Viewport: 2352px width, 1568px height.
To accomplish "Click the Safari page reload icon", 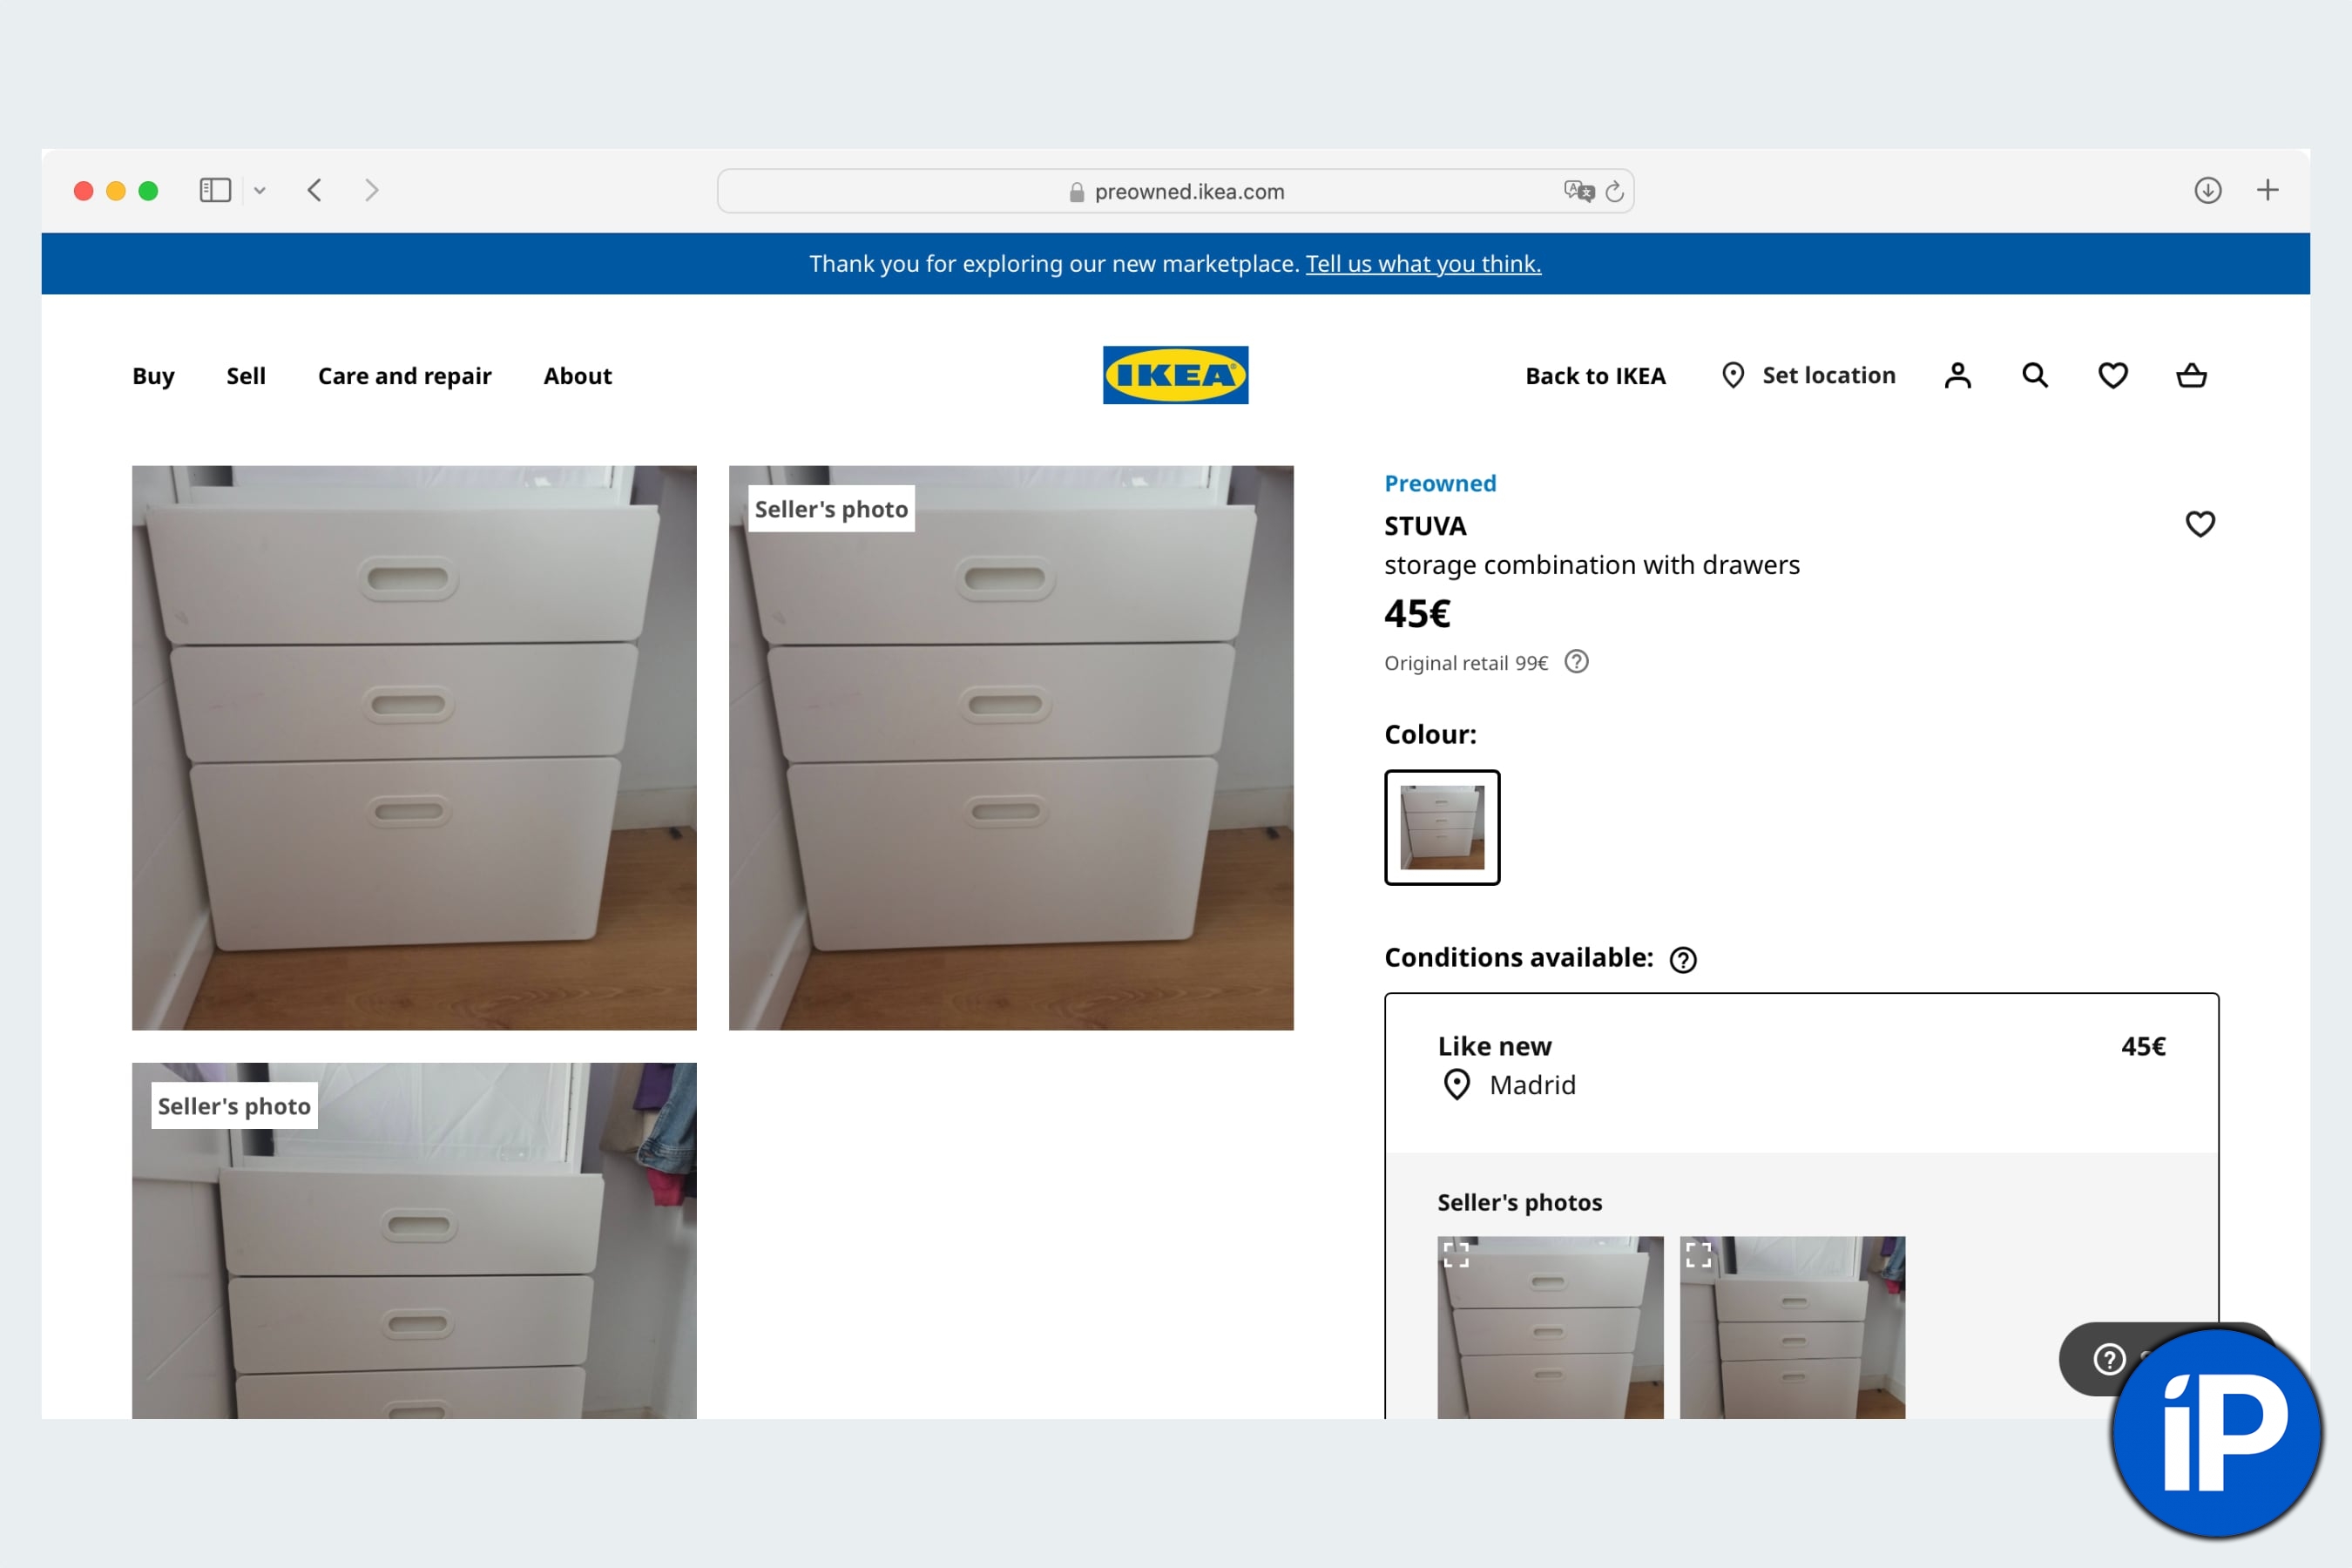I will (x=1614, y=191).
